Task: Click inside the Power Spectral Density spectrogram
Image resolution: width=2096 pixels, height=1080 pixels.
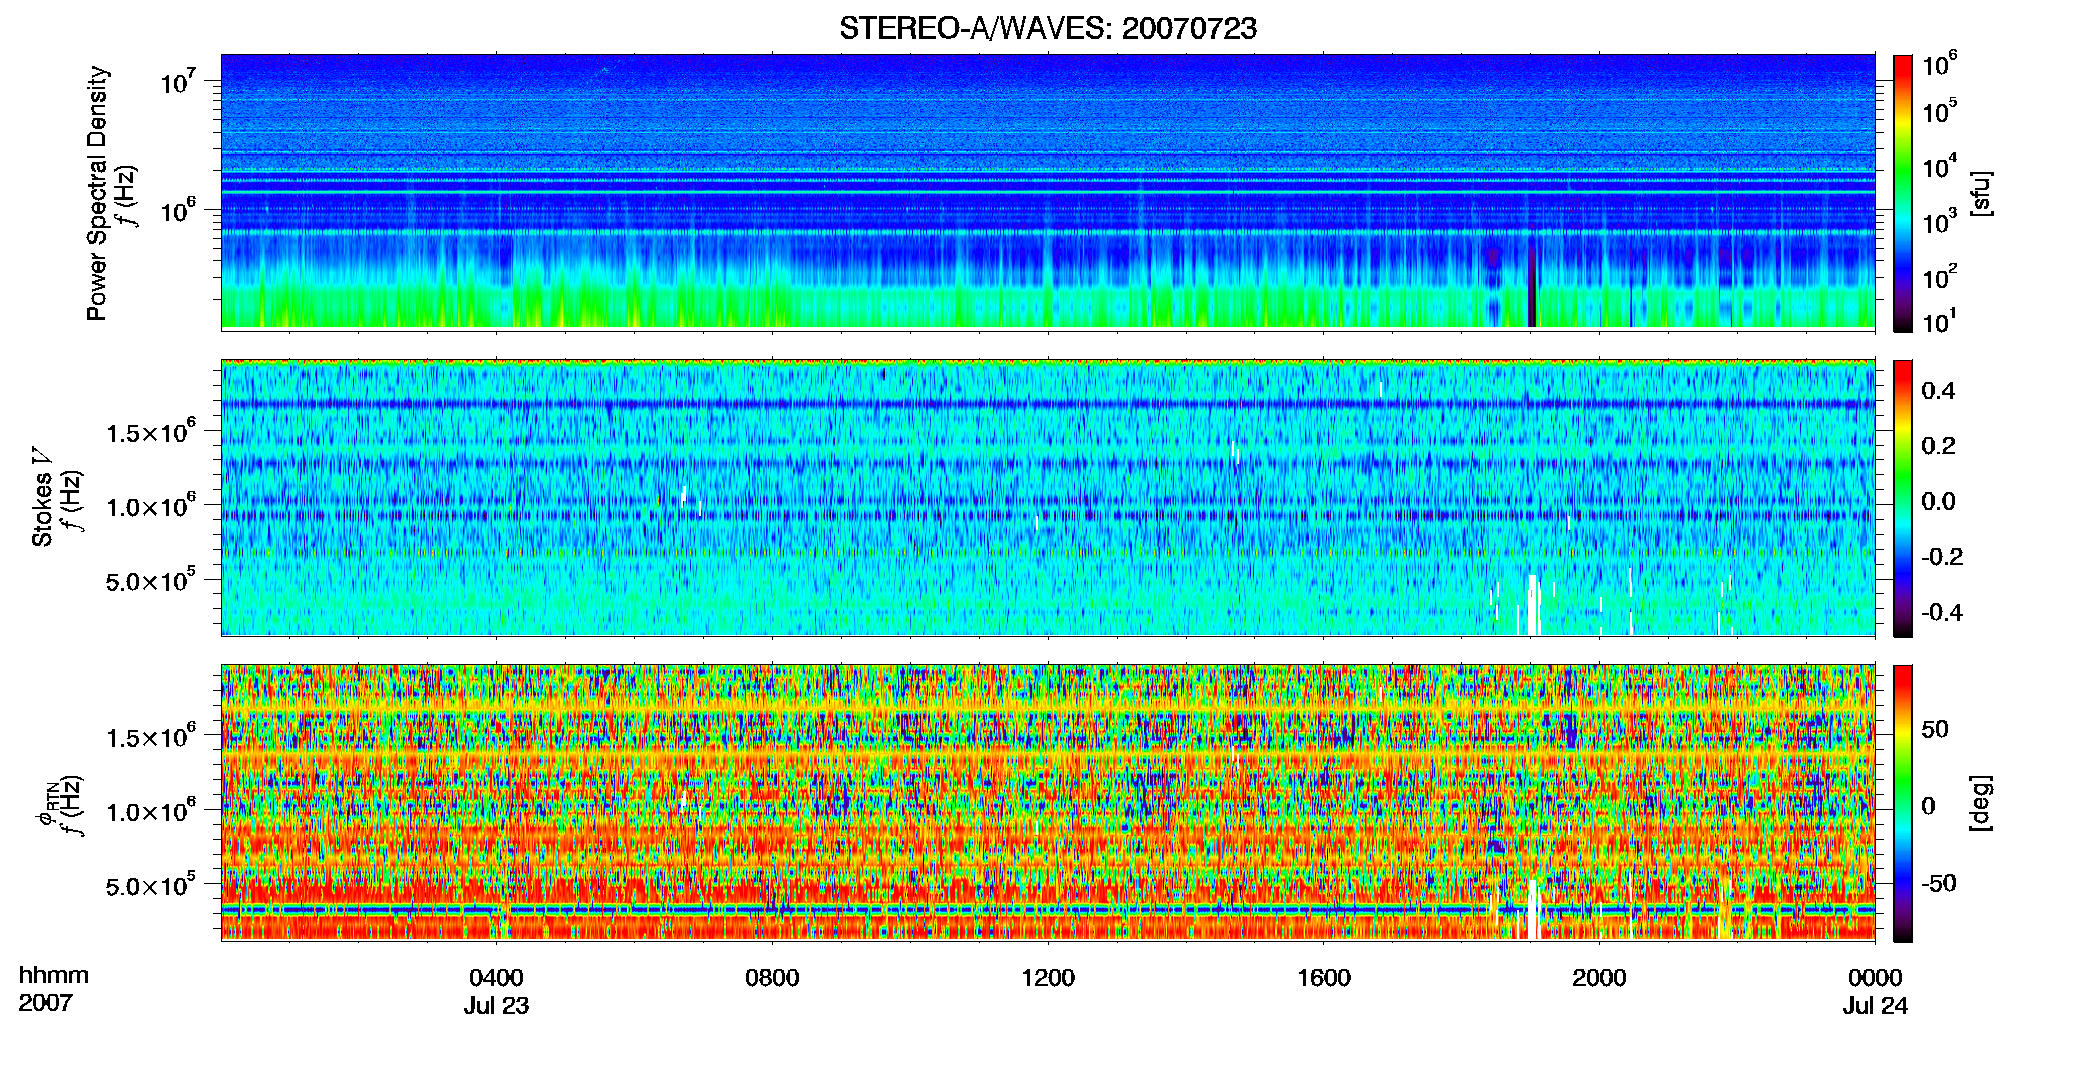Action: [x=1048, y=192]
